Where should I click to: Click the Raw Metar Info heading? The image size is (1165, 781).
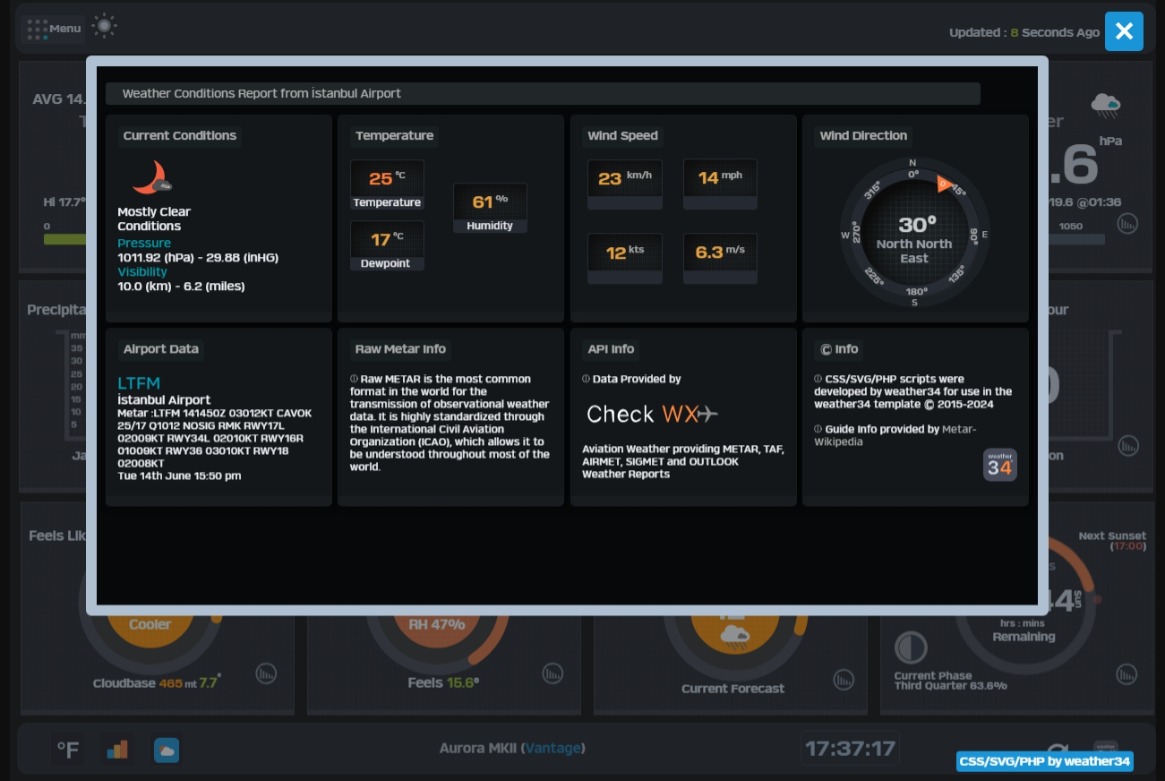(400, 349)
